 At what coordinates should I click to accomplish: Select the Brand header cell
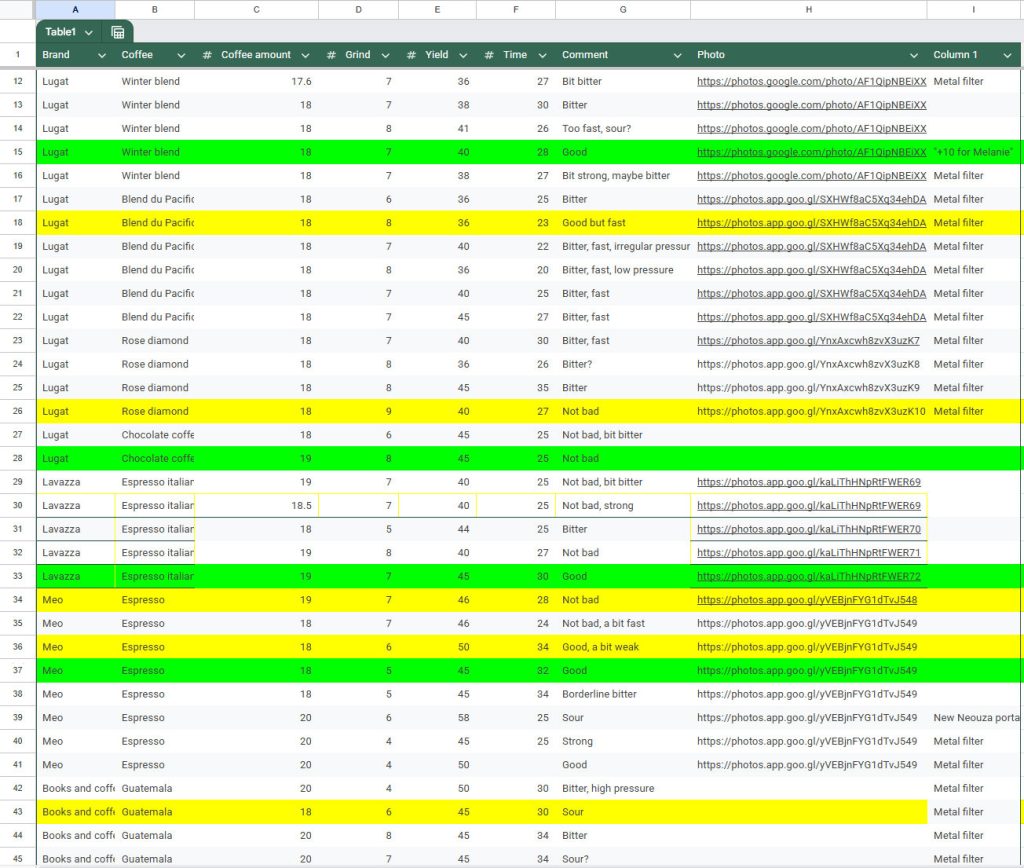click(76, 55)
